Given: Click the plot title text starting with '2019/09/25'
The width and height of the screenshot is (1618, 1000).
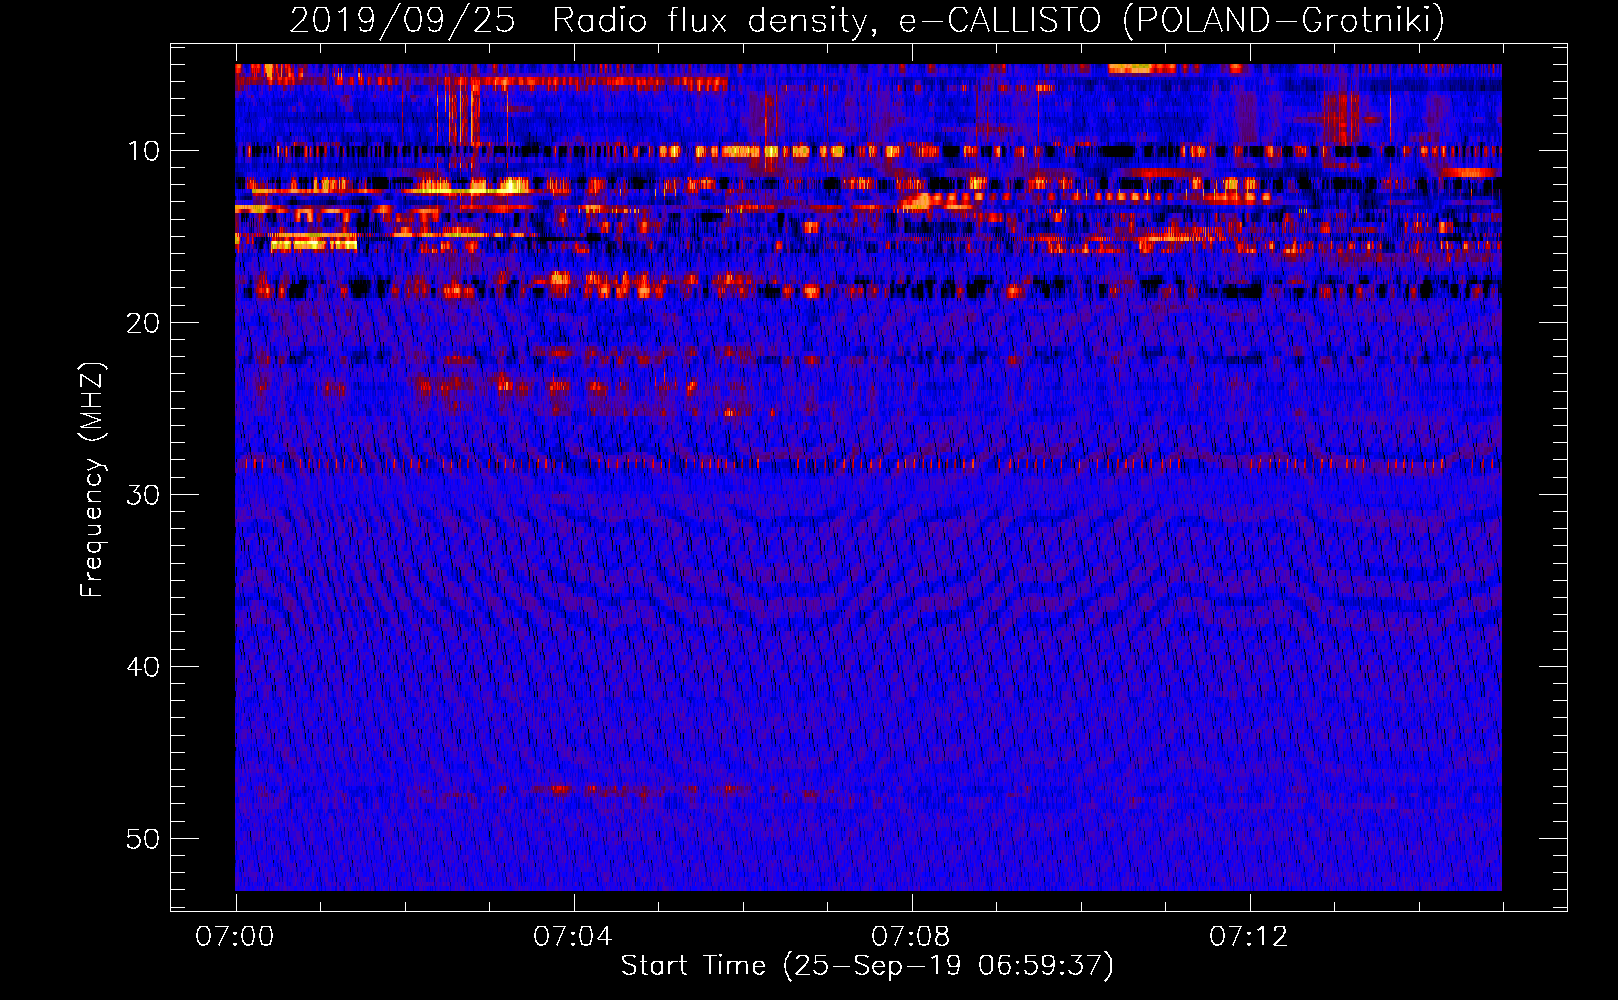Looking at the screenshot, I should tap(867, 21).
